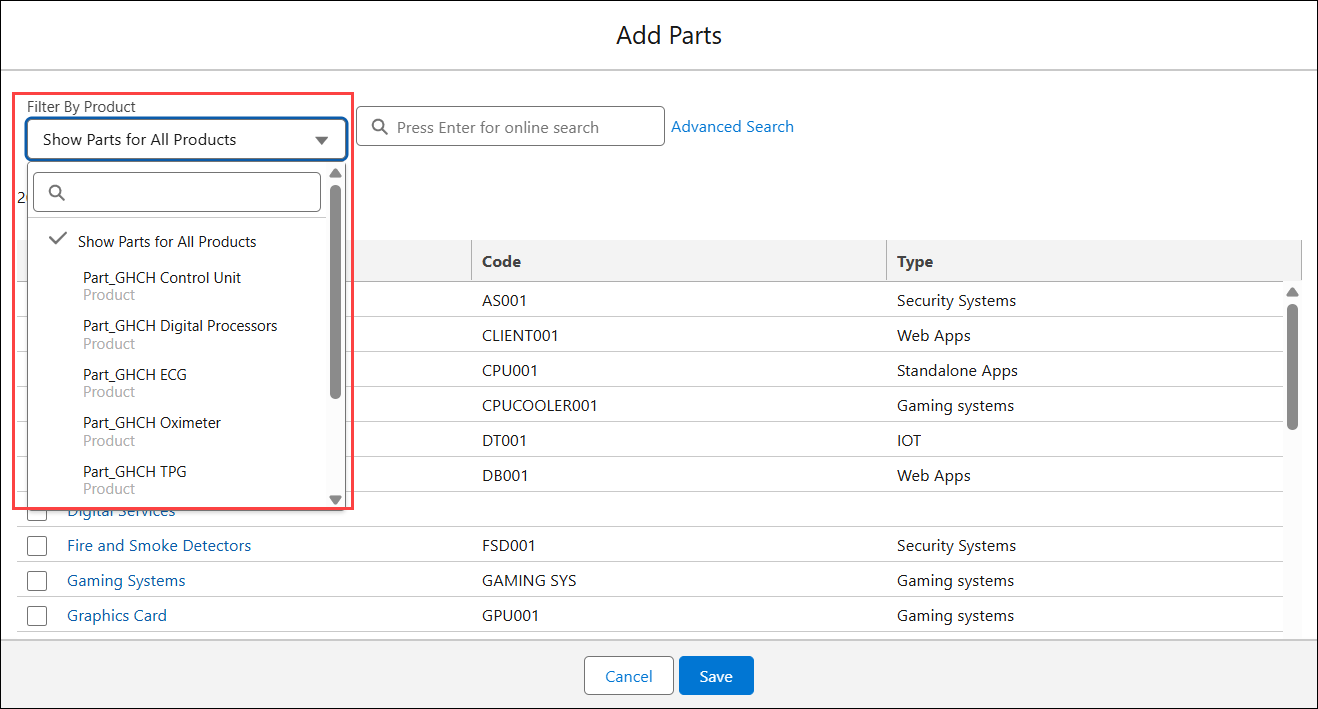Click the magnifier icon in dropdown search
This screenshot has height=709, width=1318.
(57, 193)
